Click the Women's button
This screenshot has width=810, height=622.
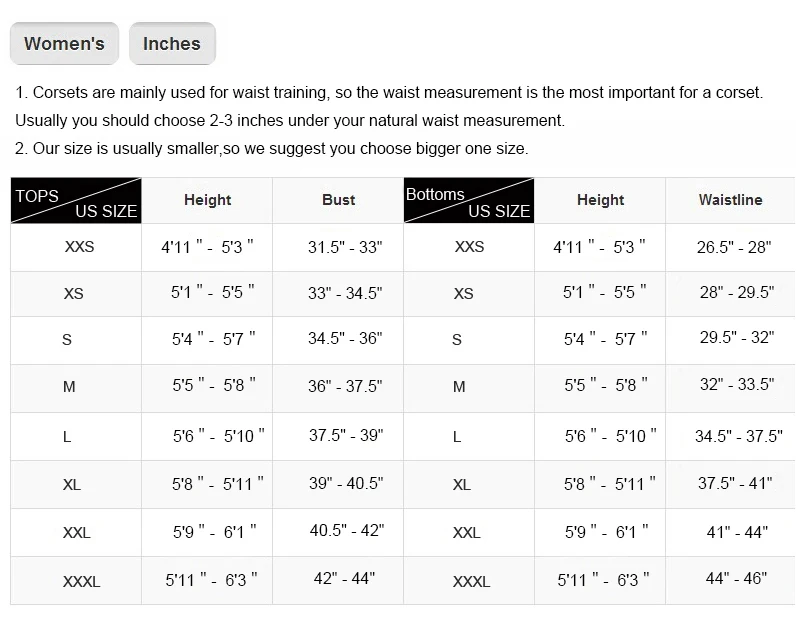[x=64, y=44]
